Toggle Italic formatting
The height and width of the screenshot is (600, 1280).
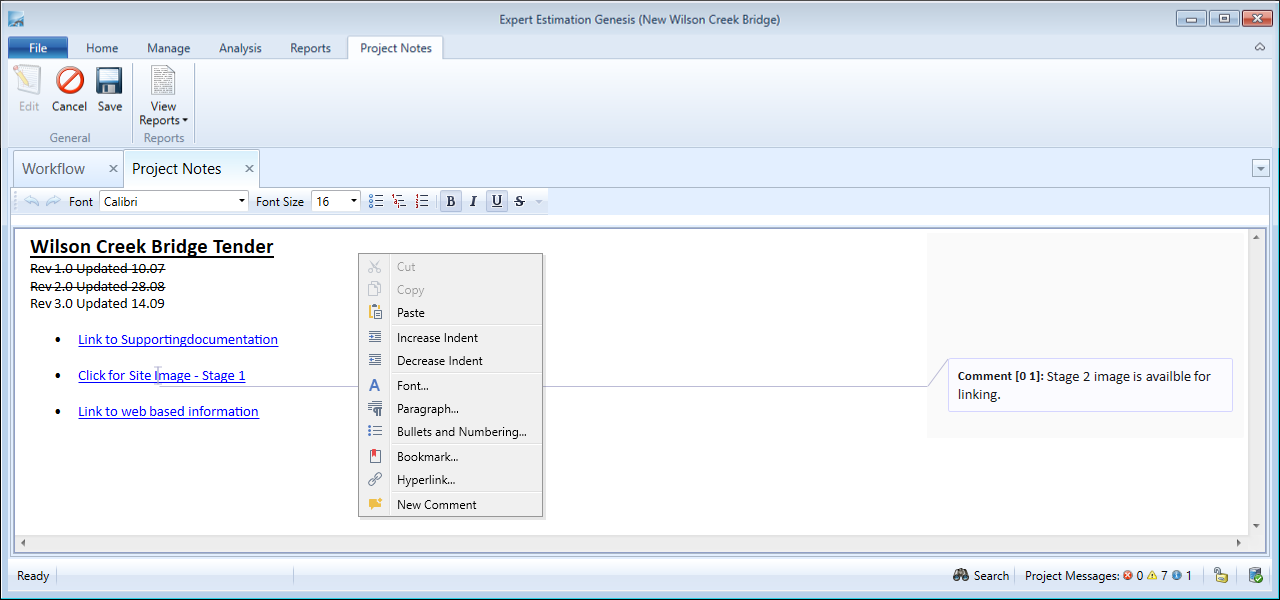pos(473,202)
